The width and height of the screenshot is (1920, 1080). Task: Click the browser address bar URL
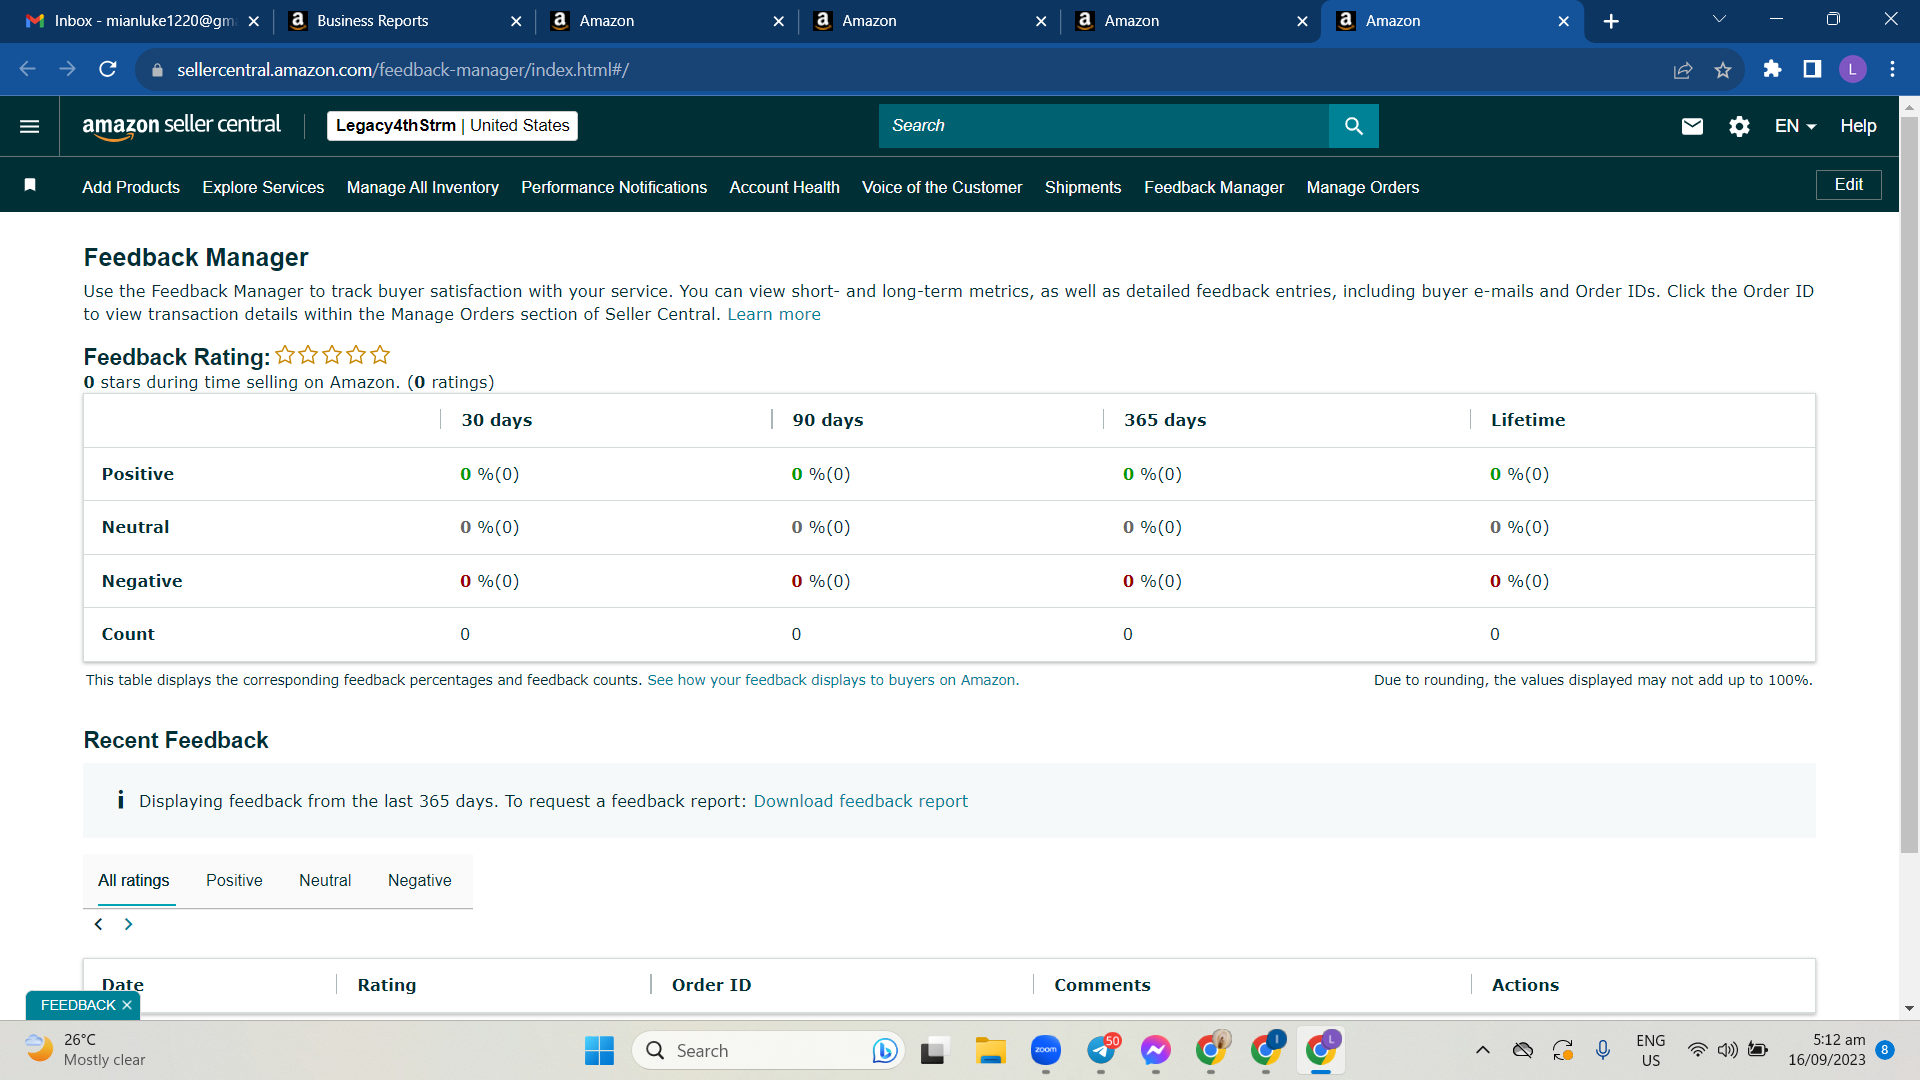[x=403, y=70]
